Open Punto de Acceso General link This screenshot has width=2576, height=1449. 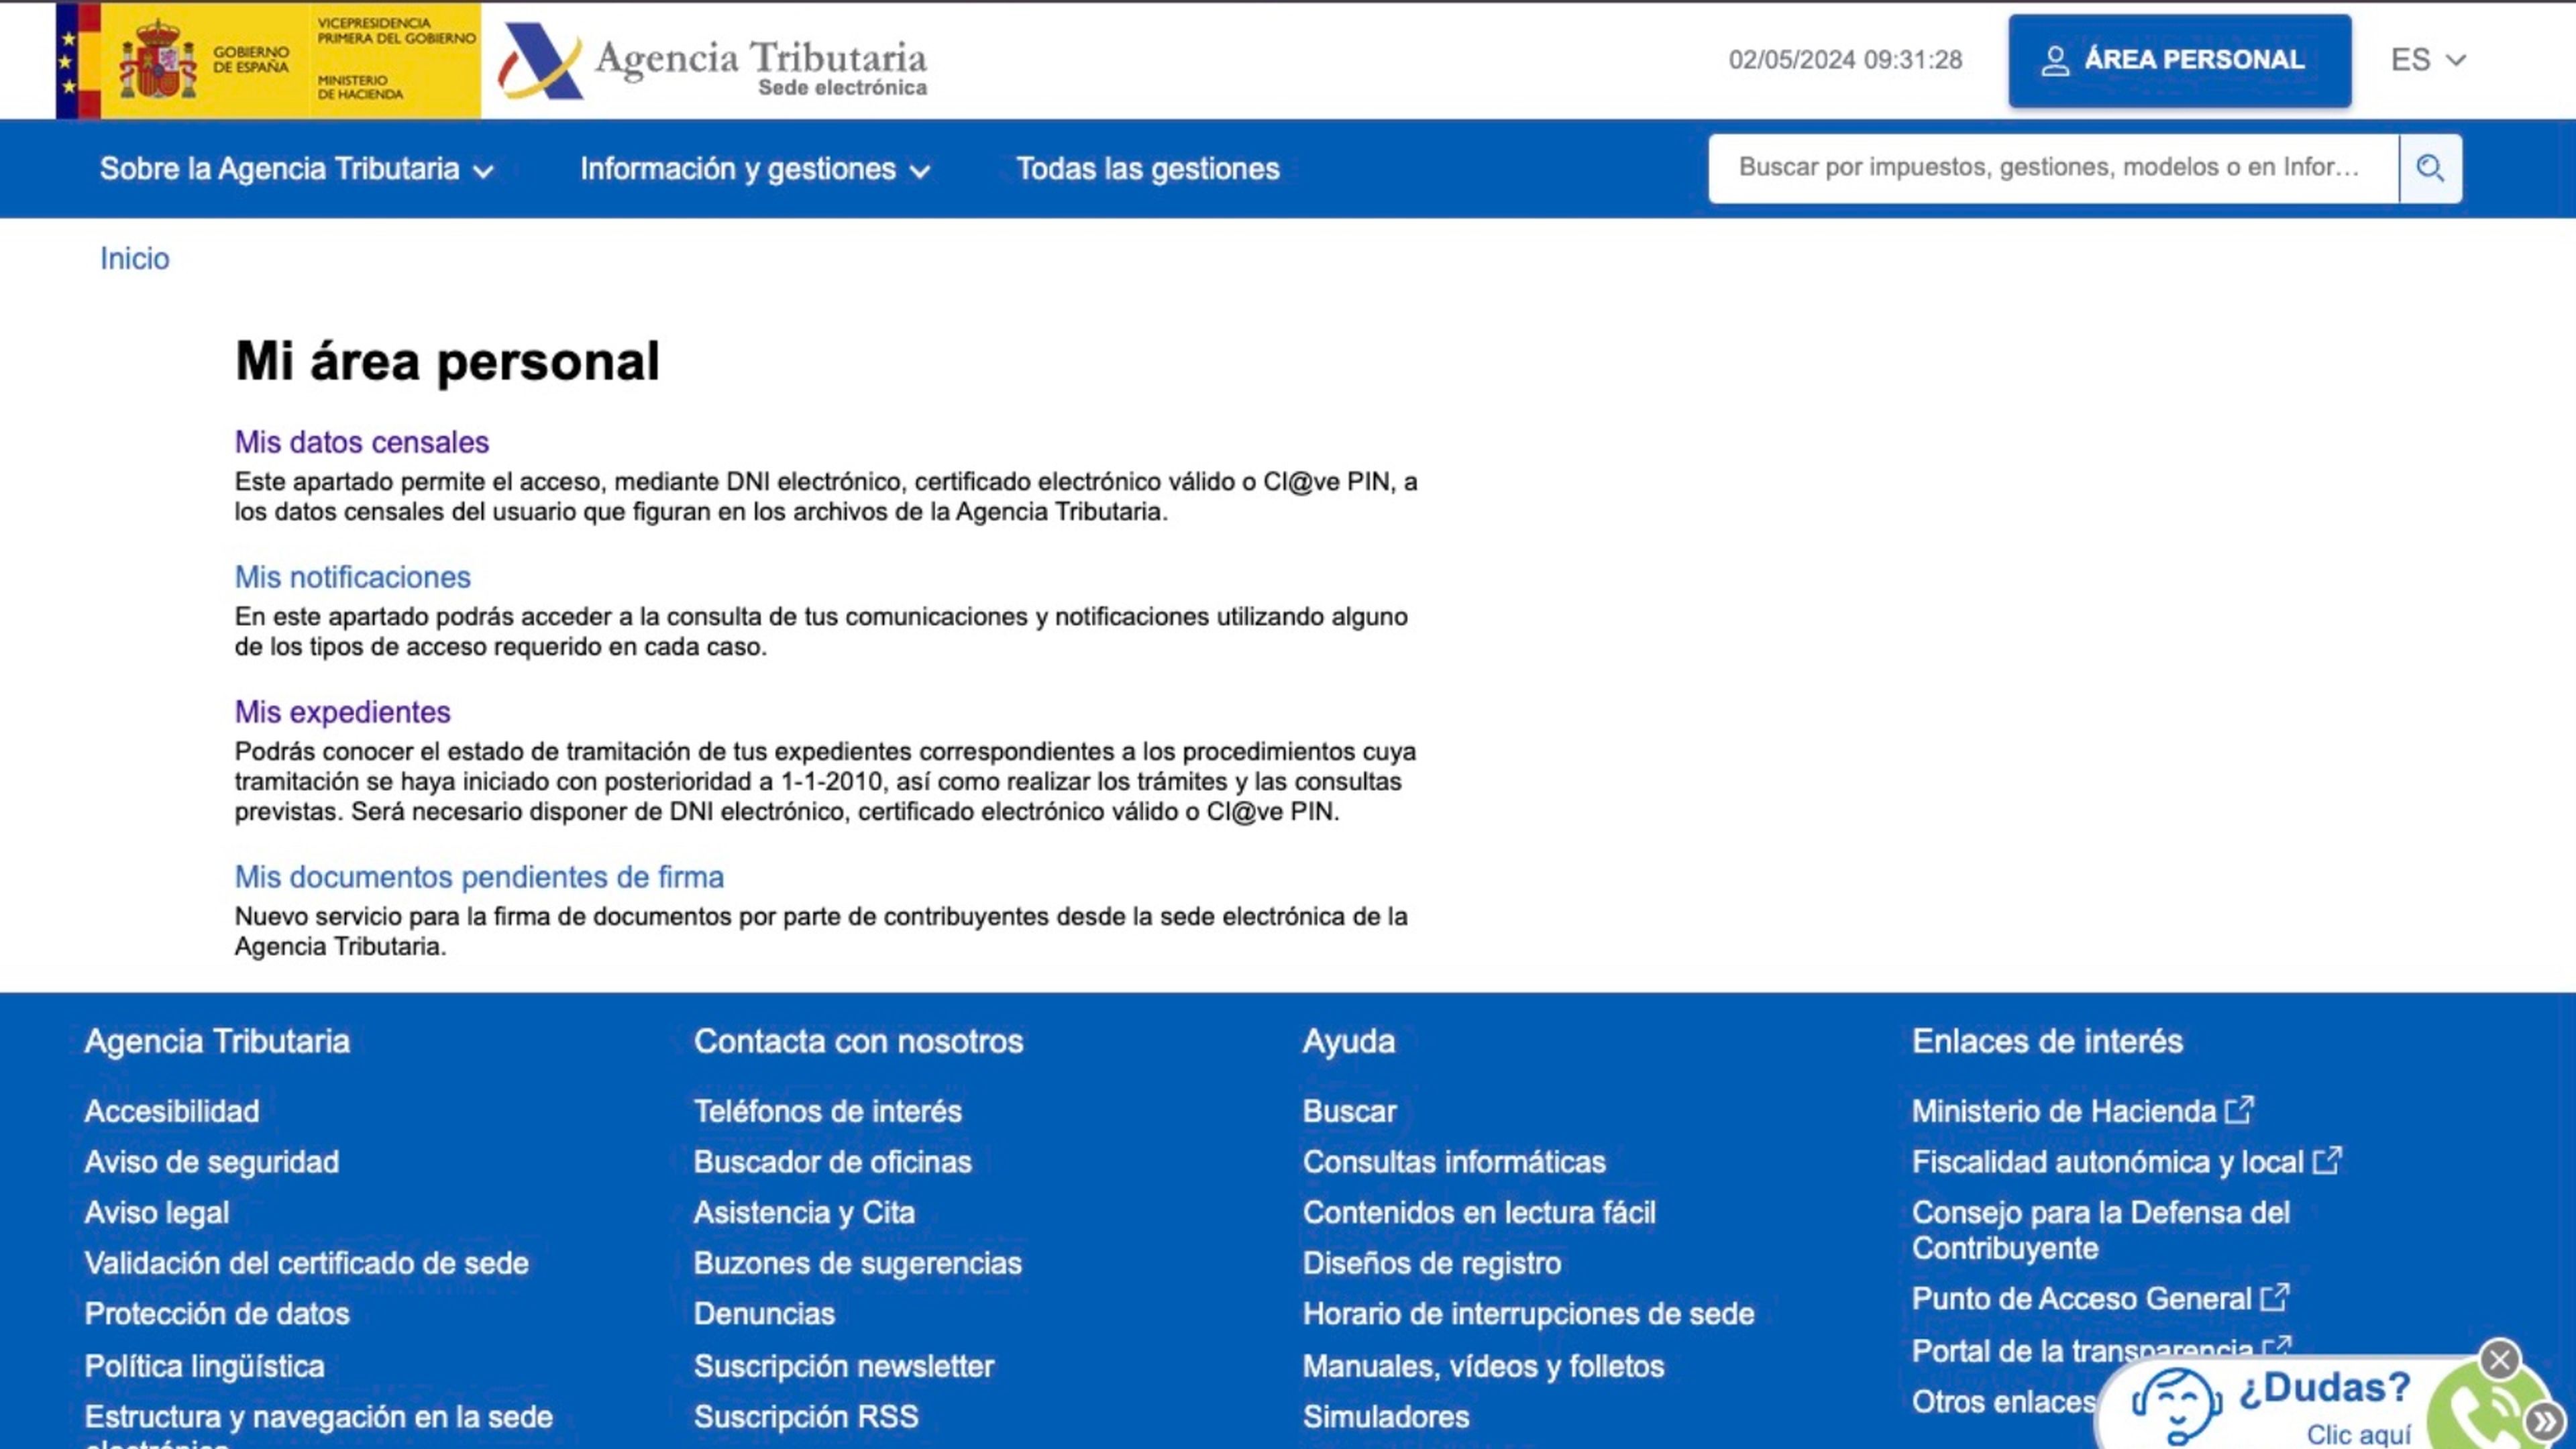(x=2101, y=1299)
